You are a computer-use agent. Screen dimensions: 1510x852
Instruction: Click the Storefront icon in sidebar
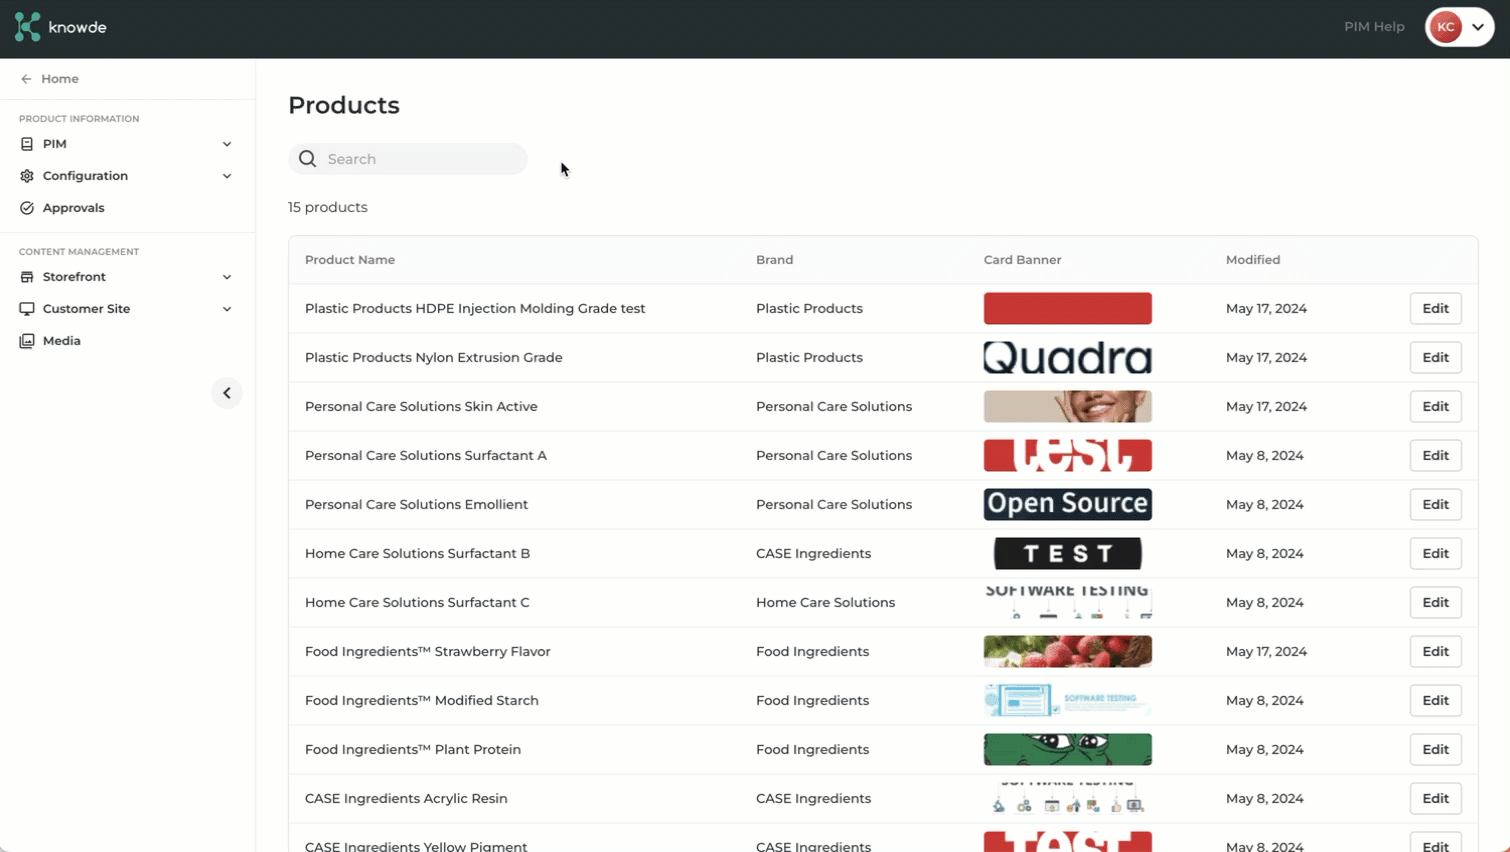point(25,277)
